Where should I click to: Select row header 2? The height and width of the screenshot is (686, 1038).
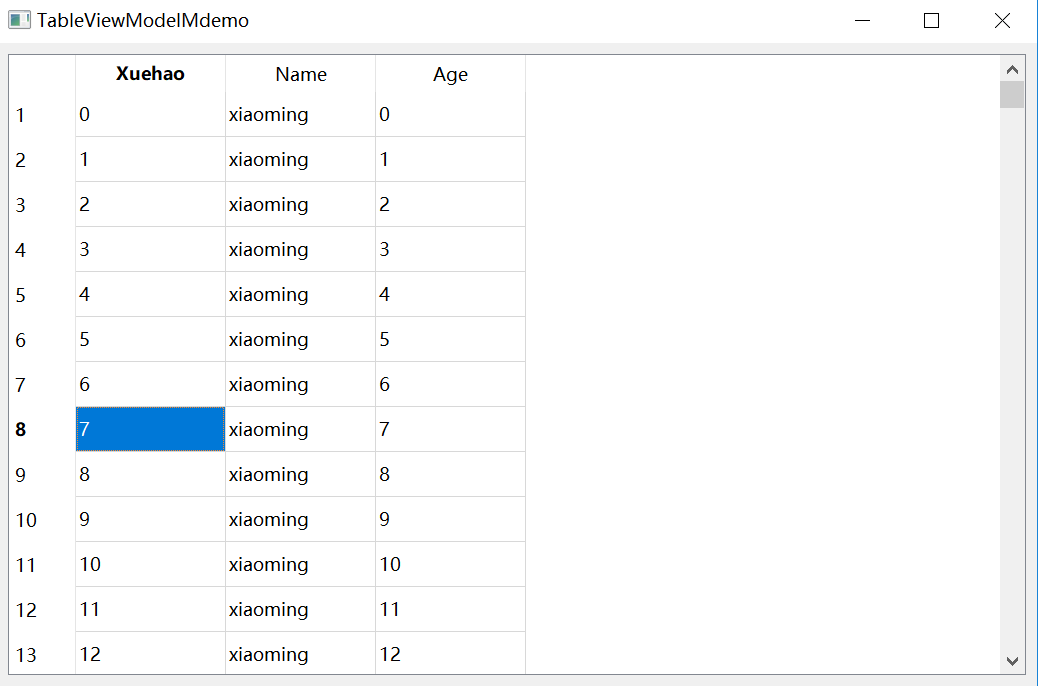tap(42, 160)
